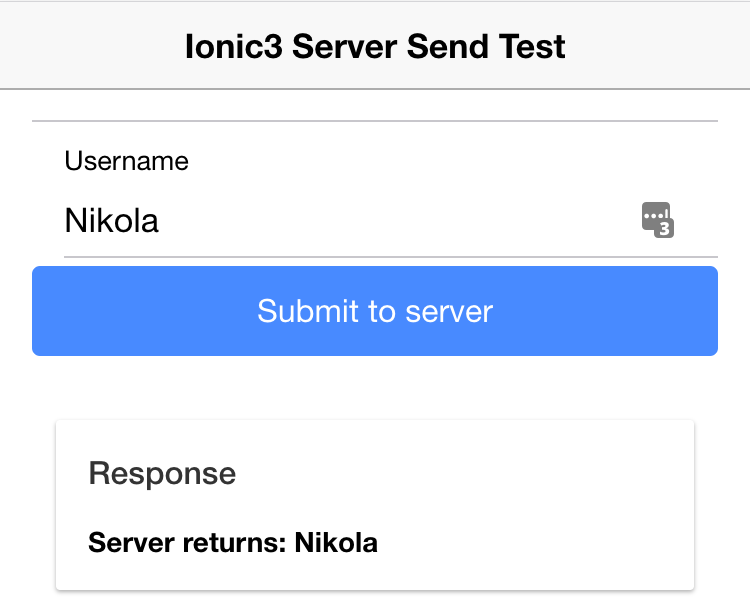
Task: Click the password manager icon in Username field
Action: click(658, 220)
